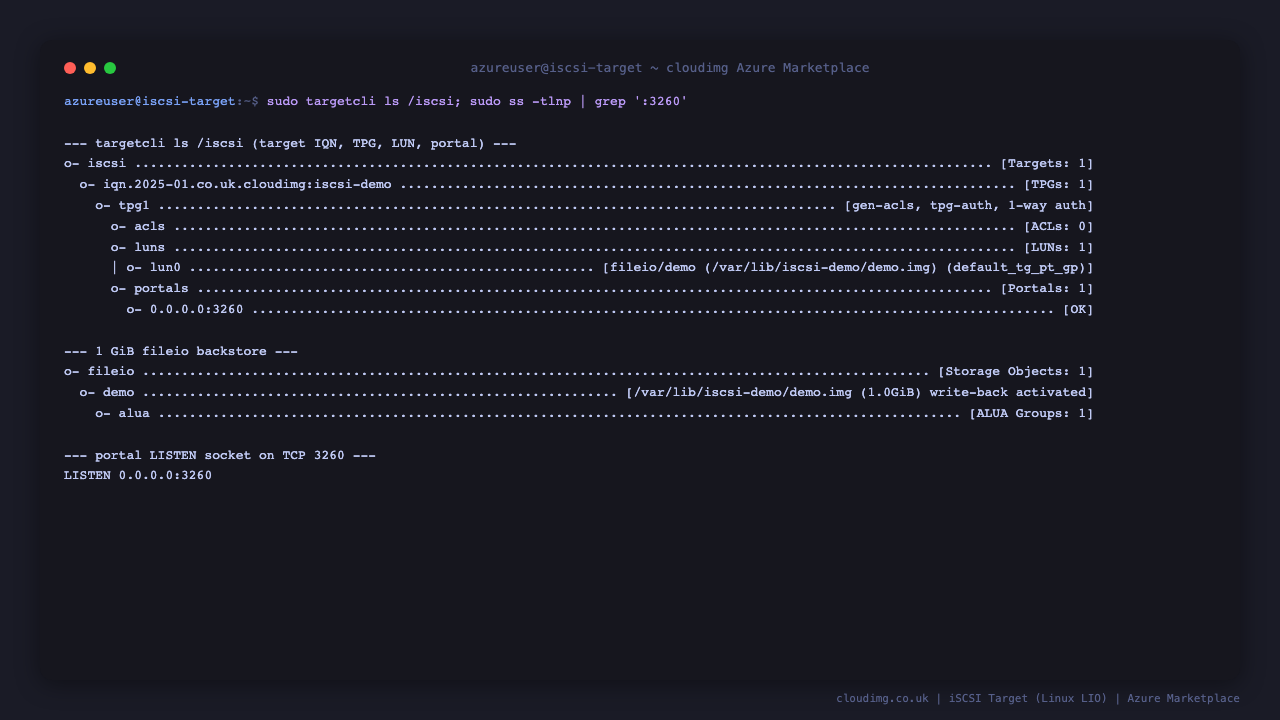1280x720 pixels.
Task: Click the '[LUNs: 1]' value
Action: (x=1059, y=247)
